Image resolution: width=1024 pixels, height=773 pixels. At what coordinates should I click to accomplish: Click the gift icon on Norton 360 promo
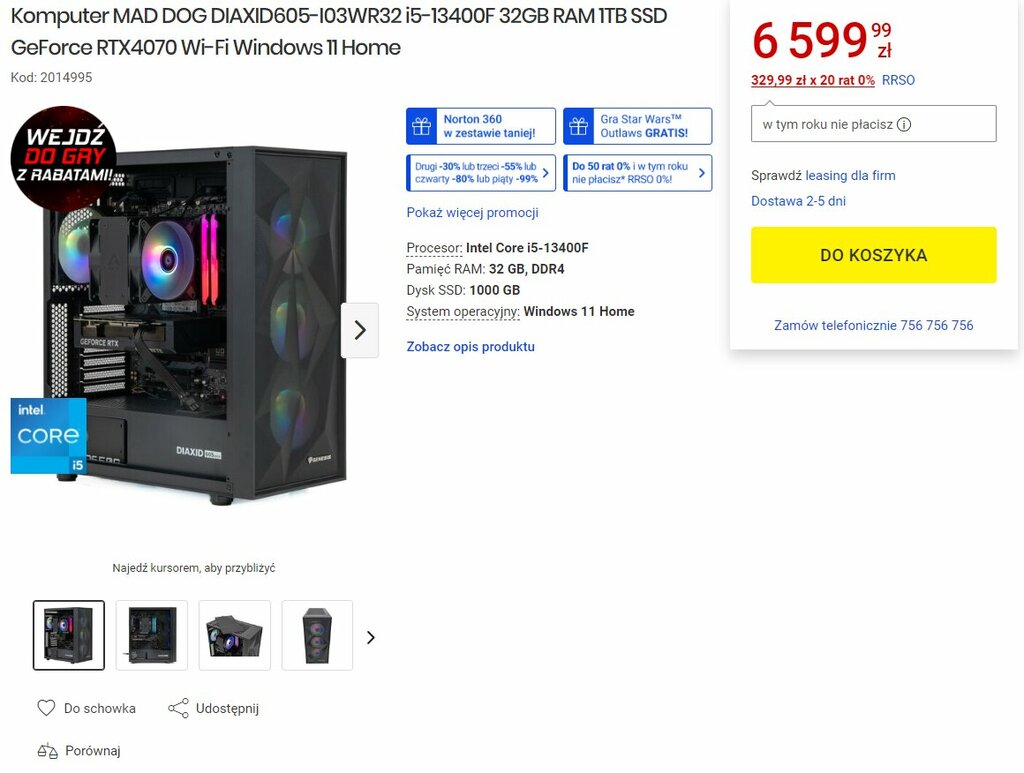click(422, 126)
